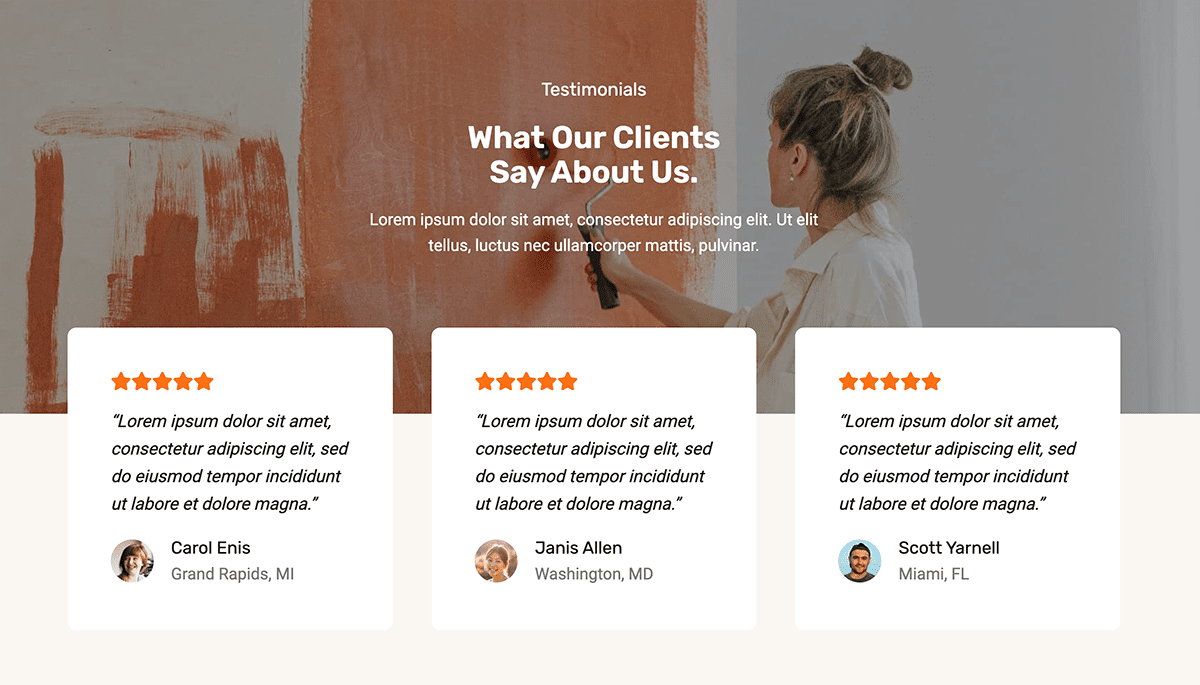Image resolution: width=1200 pixels, height=685 pixels.
Task: Click the last star in Janis Allen's rating
Action: click(x=568, y=381)
